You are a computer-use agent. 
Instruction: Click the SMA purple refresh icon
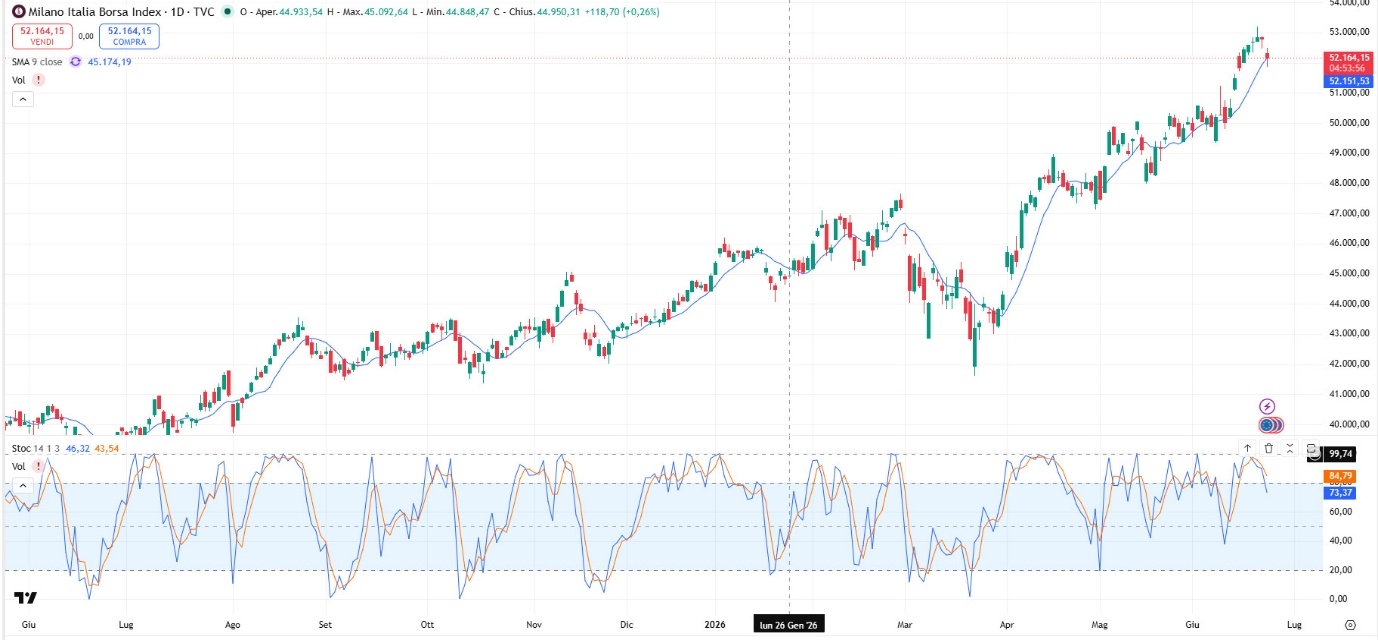(76, 62)
